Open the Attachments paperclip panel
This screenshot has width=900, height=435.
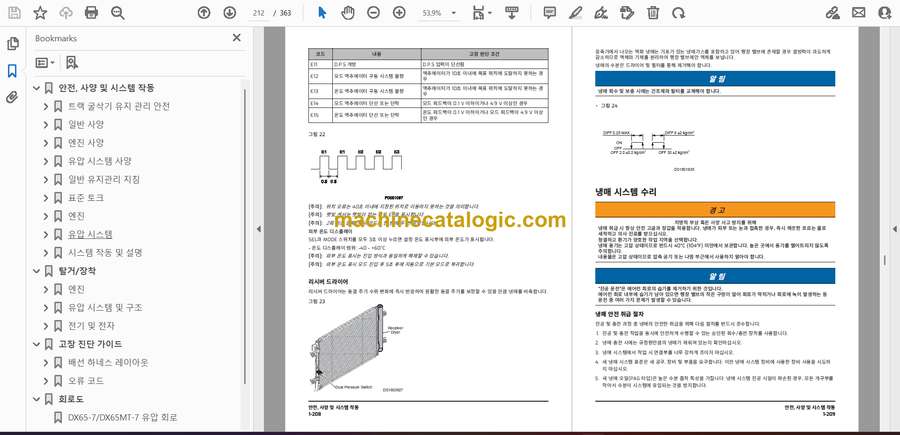(12, 97)
